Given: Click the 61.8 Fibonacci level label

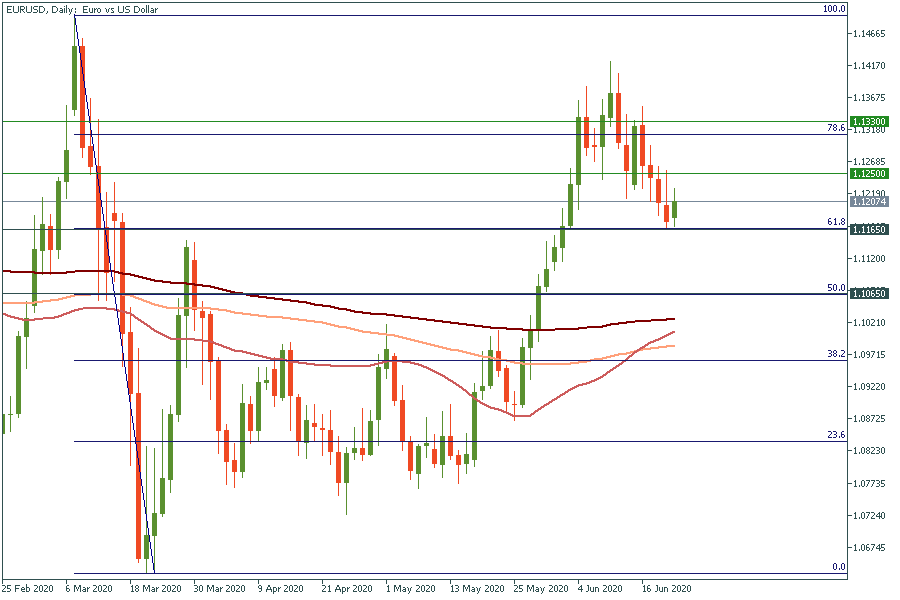Looking at the screenshot, I should click(836, 222).
